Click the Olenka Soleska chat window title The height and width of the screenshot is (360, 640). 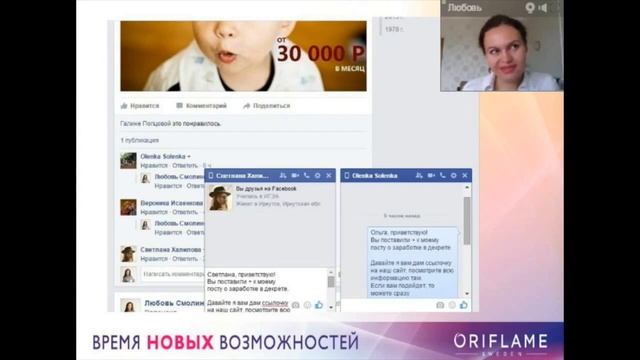[x=374, y=176]
